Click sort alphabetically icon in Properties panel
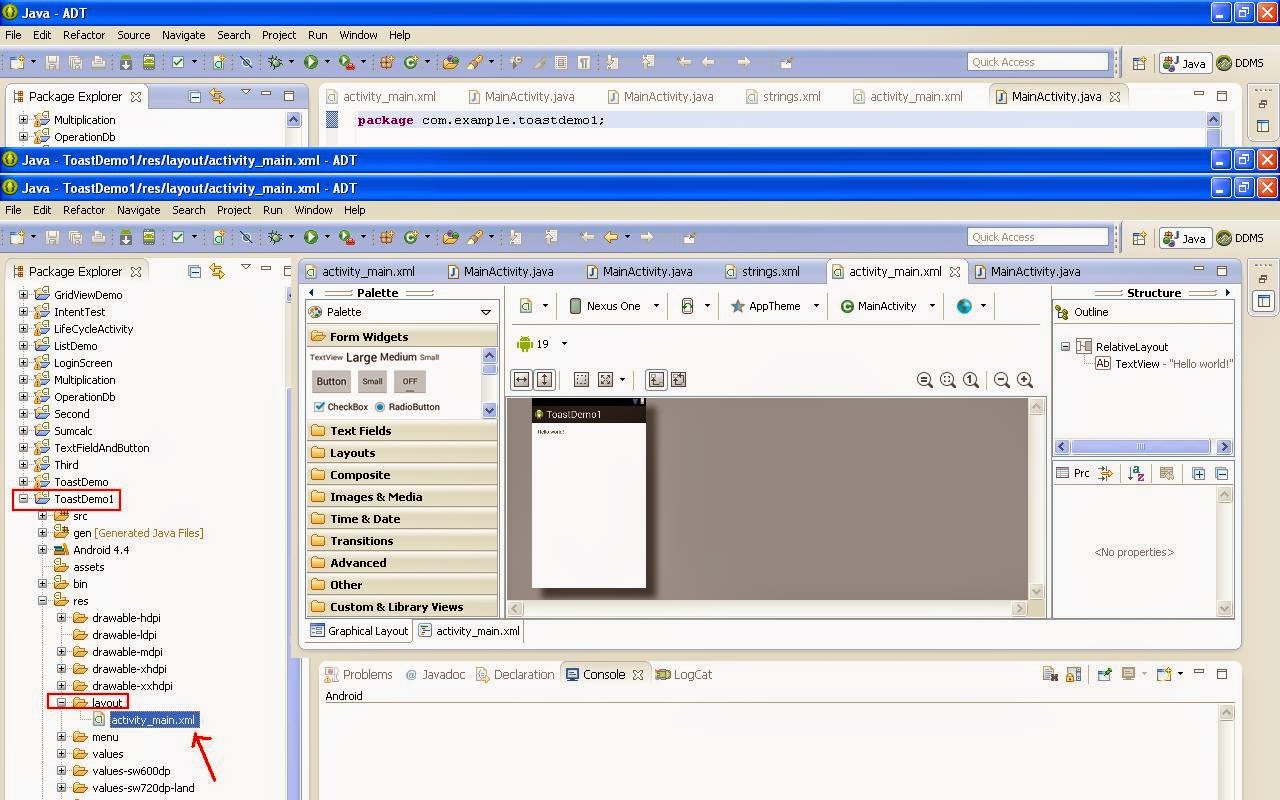This screenshot has height=800, width=1280. tap(1136, 474)
